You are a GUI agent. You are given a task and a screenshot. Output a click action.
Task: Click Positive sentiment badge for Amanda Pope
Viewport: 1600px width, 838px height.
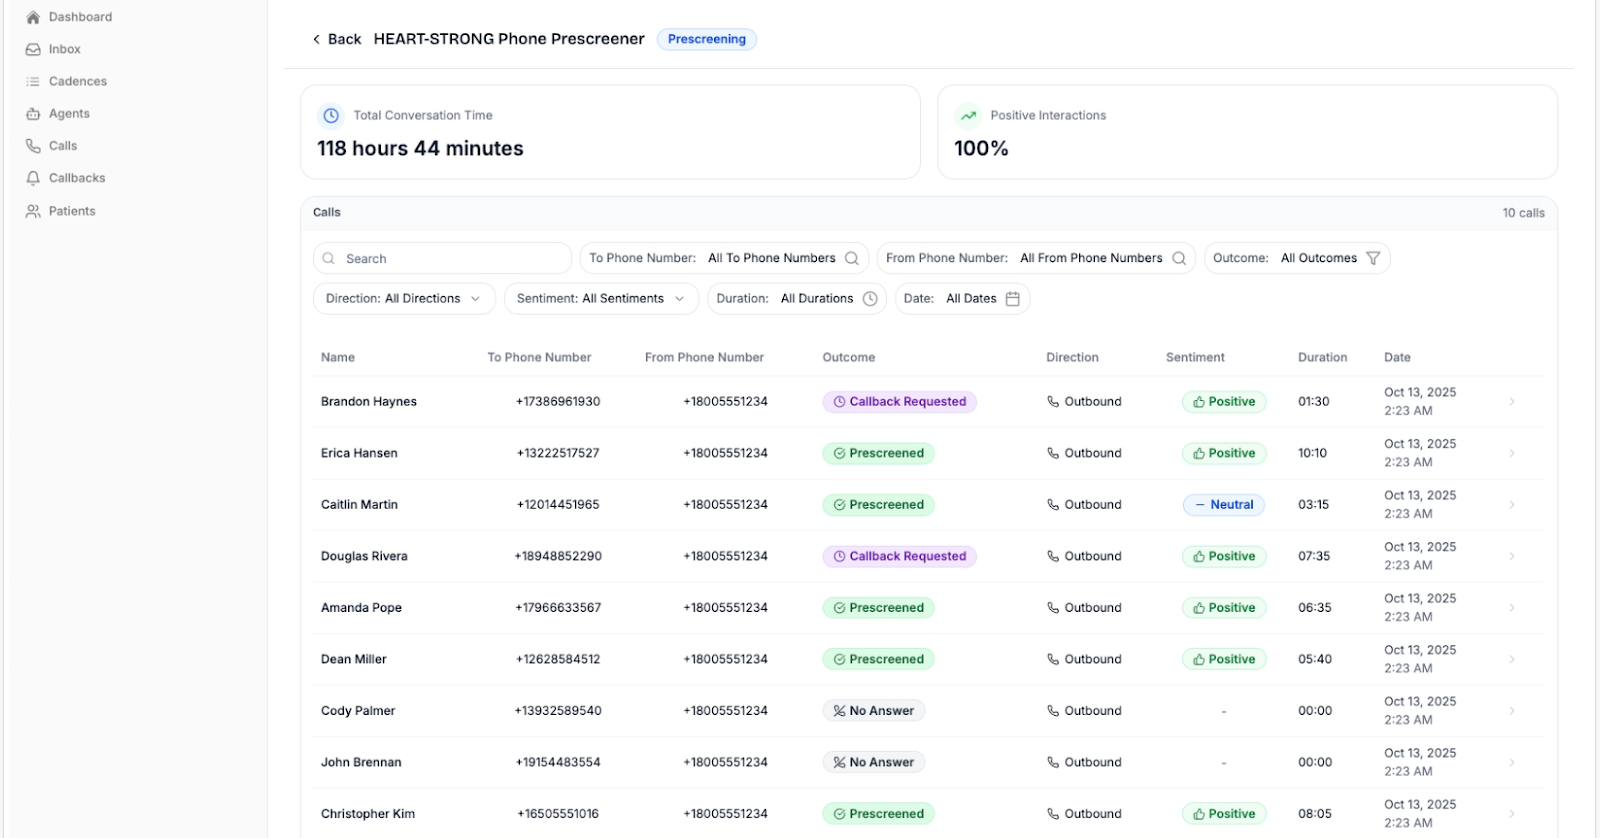tap(1224, 608)
